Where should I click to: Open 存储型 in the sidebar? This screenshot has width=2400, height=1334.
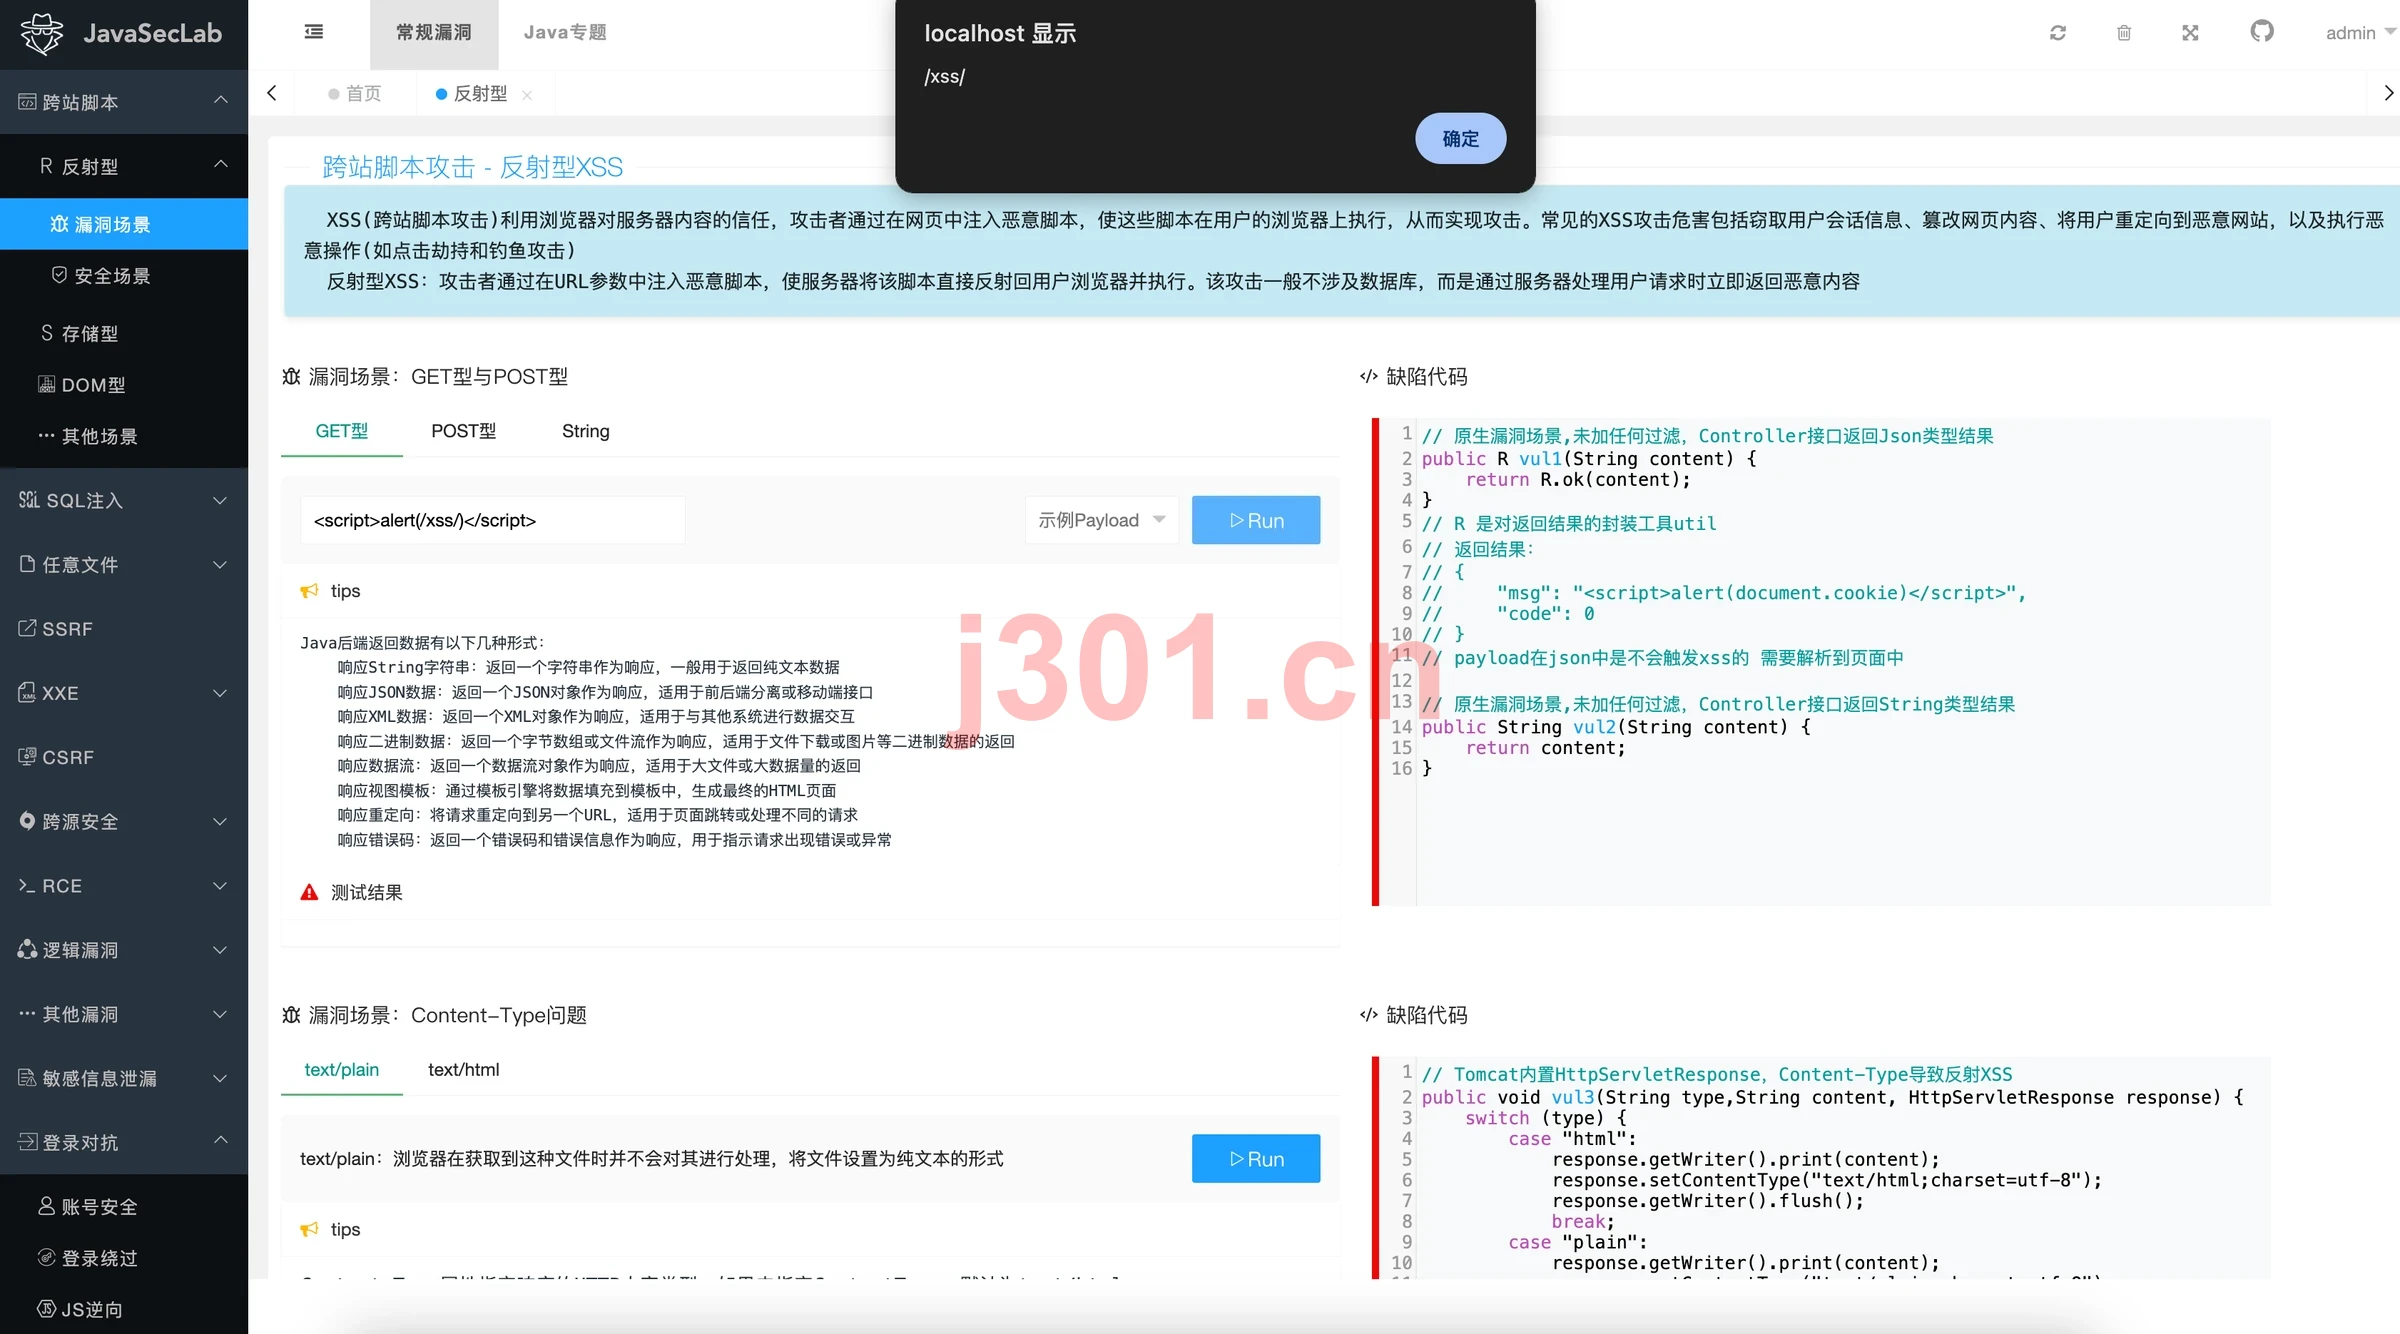tap(124, 333)
